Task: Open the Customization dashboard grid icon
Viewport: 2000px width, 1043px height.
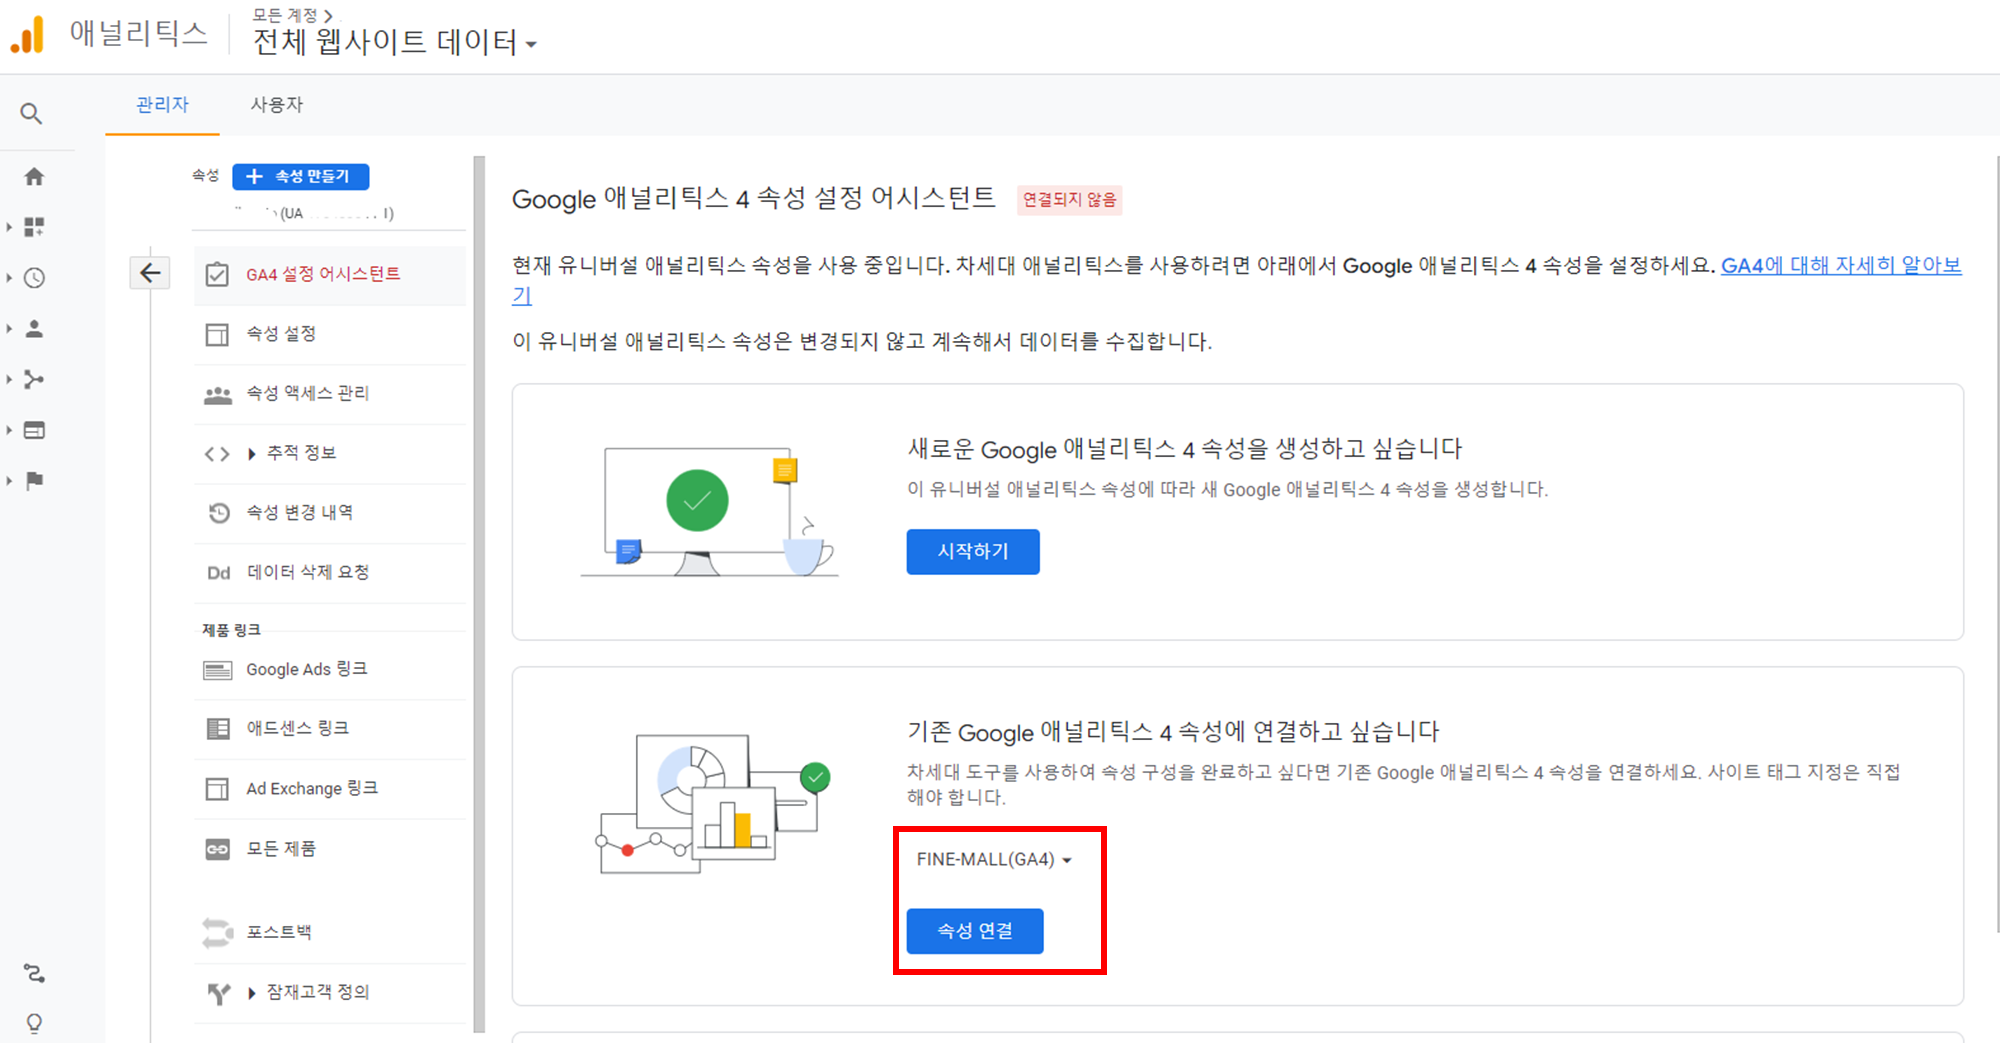Action: [34, 227]
